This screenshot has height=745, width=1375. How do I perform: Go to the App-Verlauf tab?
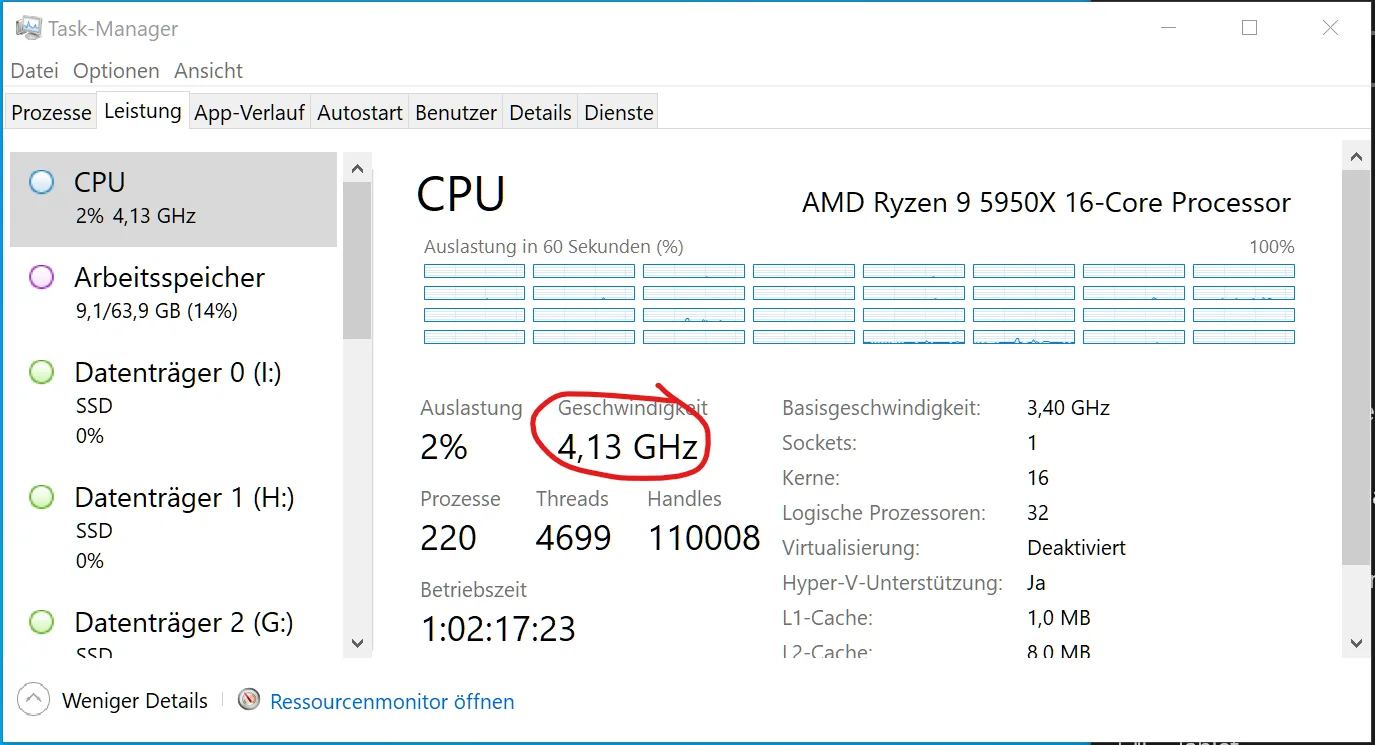click(x=249, y=113)
